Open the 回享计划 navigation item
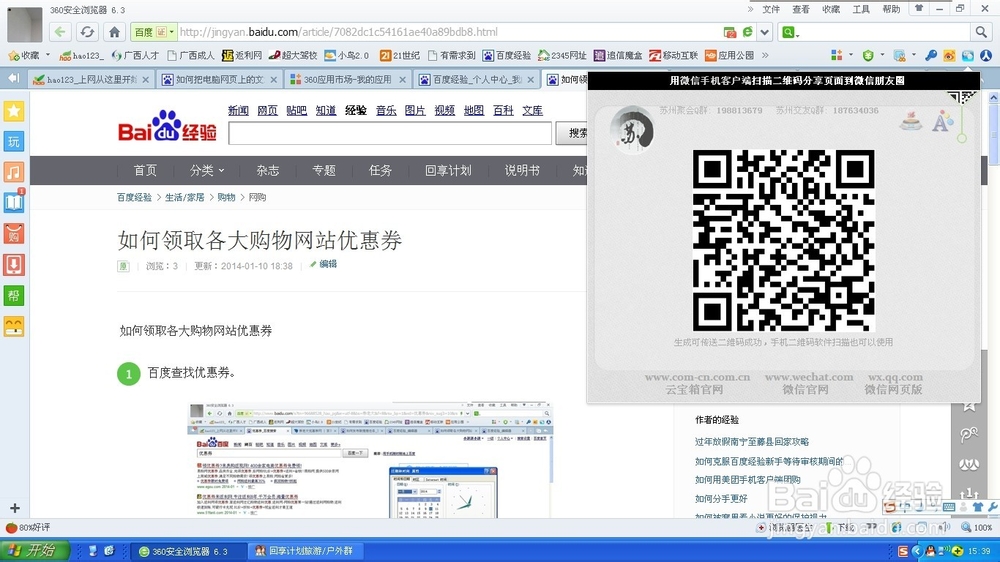Viewport: 1000px width, 562px height. pos(448,170)
